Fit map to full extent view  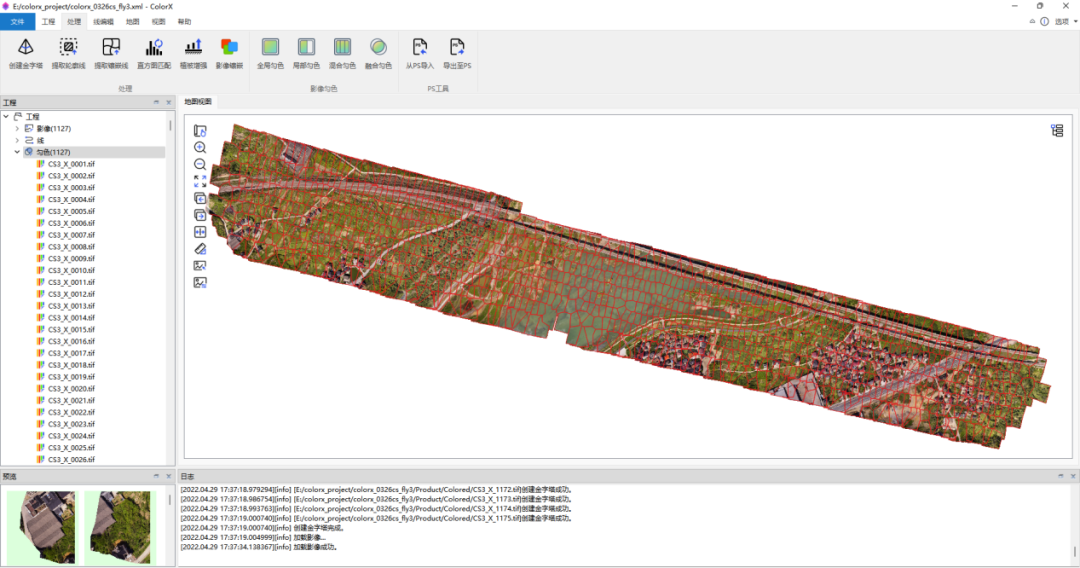click(x=200, y=181)
